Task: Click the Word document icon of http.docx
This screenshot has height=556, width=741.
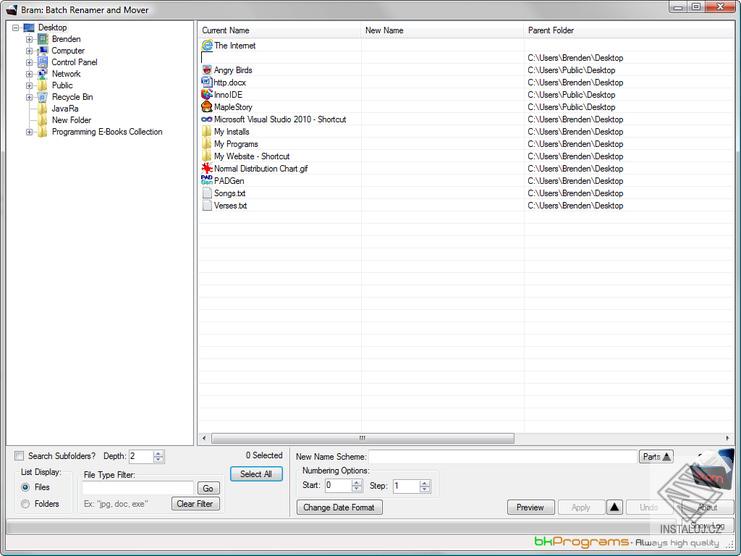Action: pyautogui.click(x=207, y=82)
